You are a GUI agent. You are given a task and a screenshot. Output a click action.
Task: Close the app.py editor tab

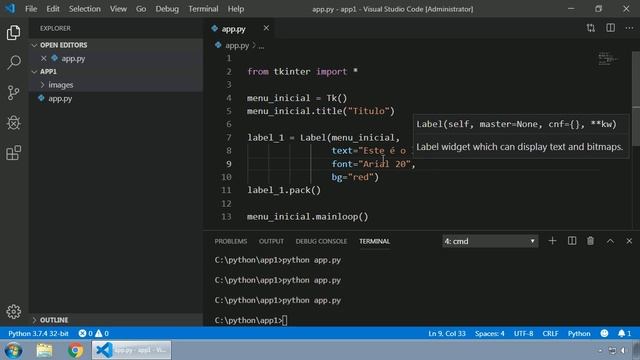266,28
